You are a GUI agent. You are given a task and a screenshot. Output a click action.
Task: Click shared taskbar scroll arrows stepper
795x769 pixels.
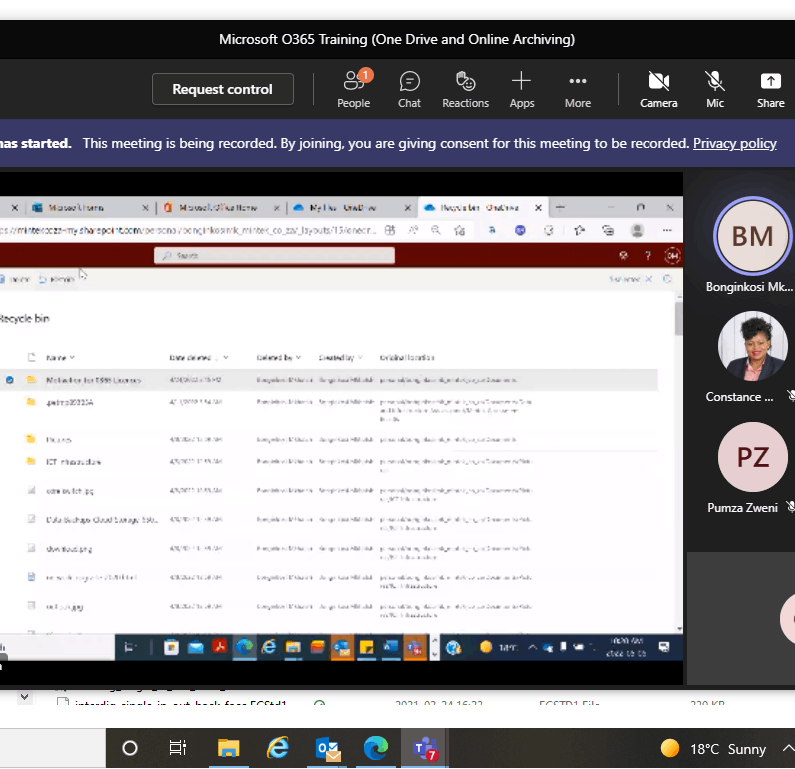coord(434,647)
